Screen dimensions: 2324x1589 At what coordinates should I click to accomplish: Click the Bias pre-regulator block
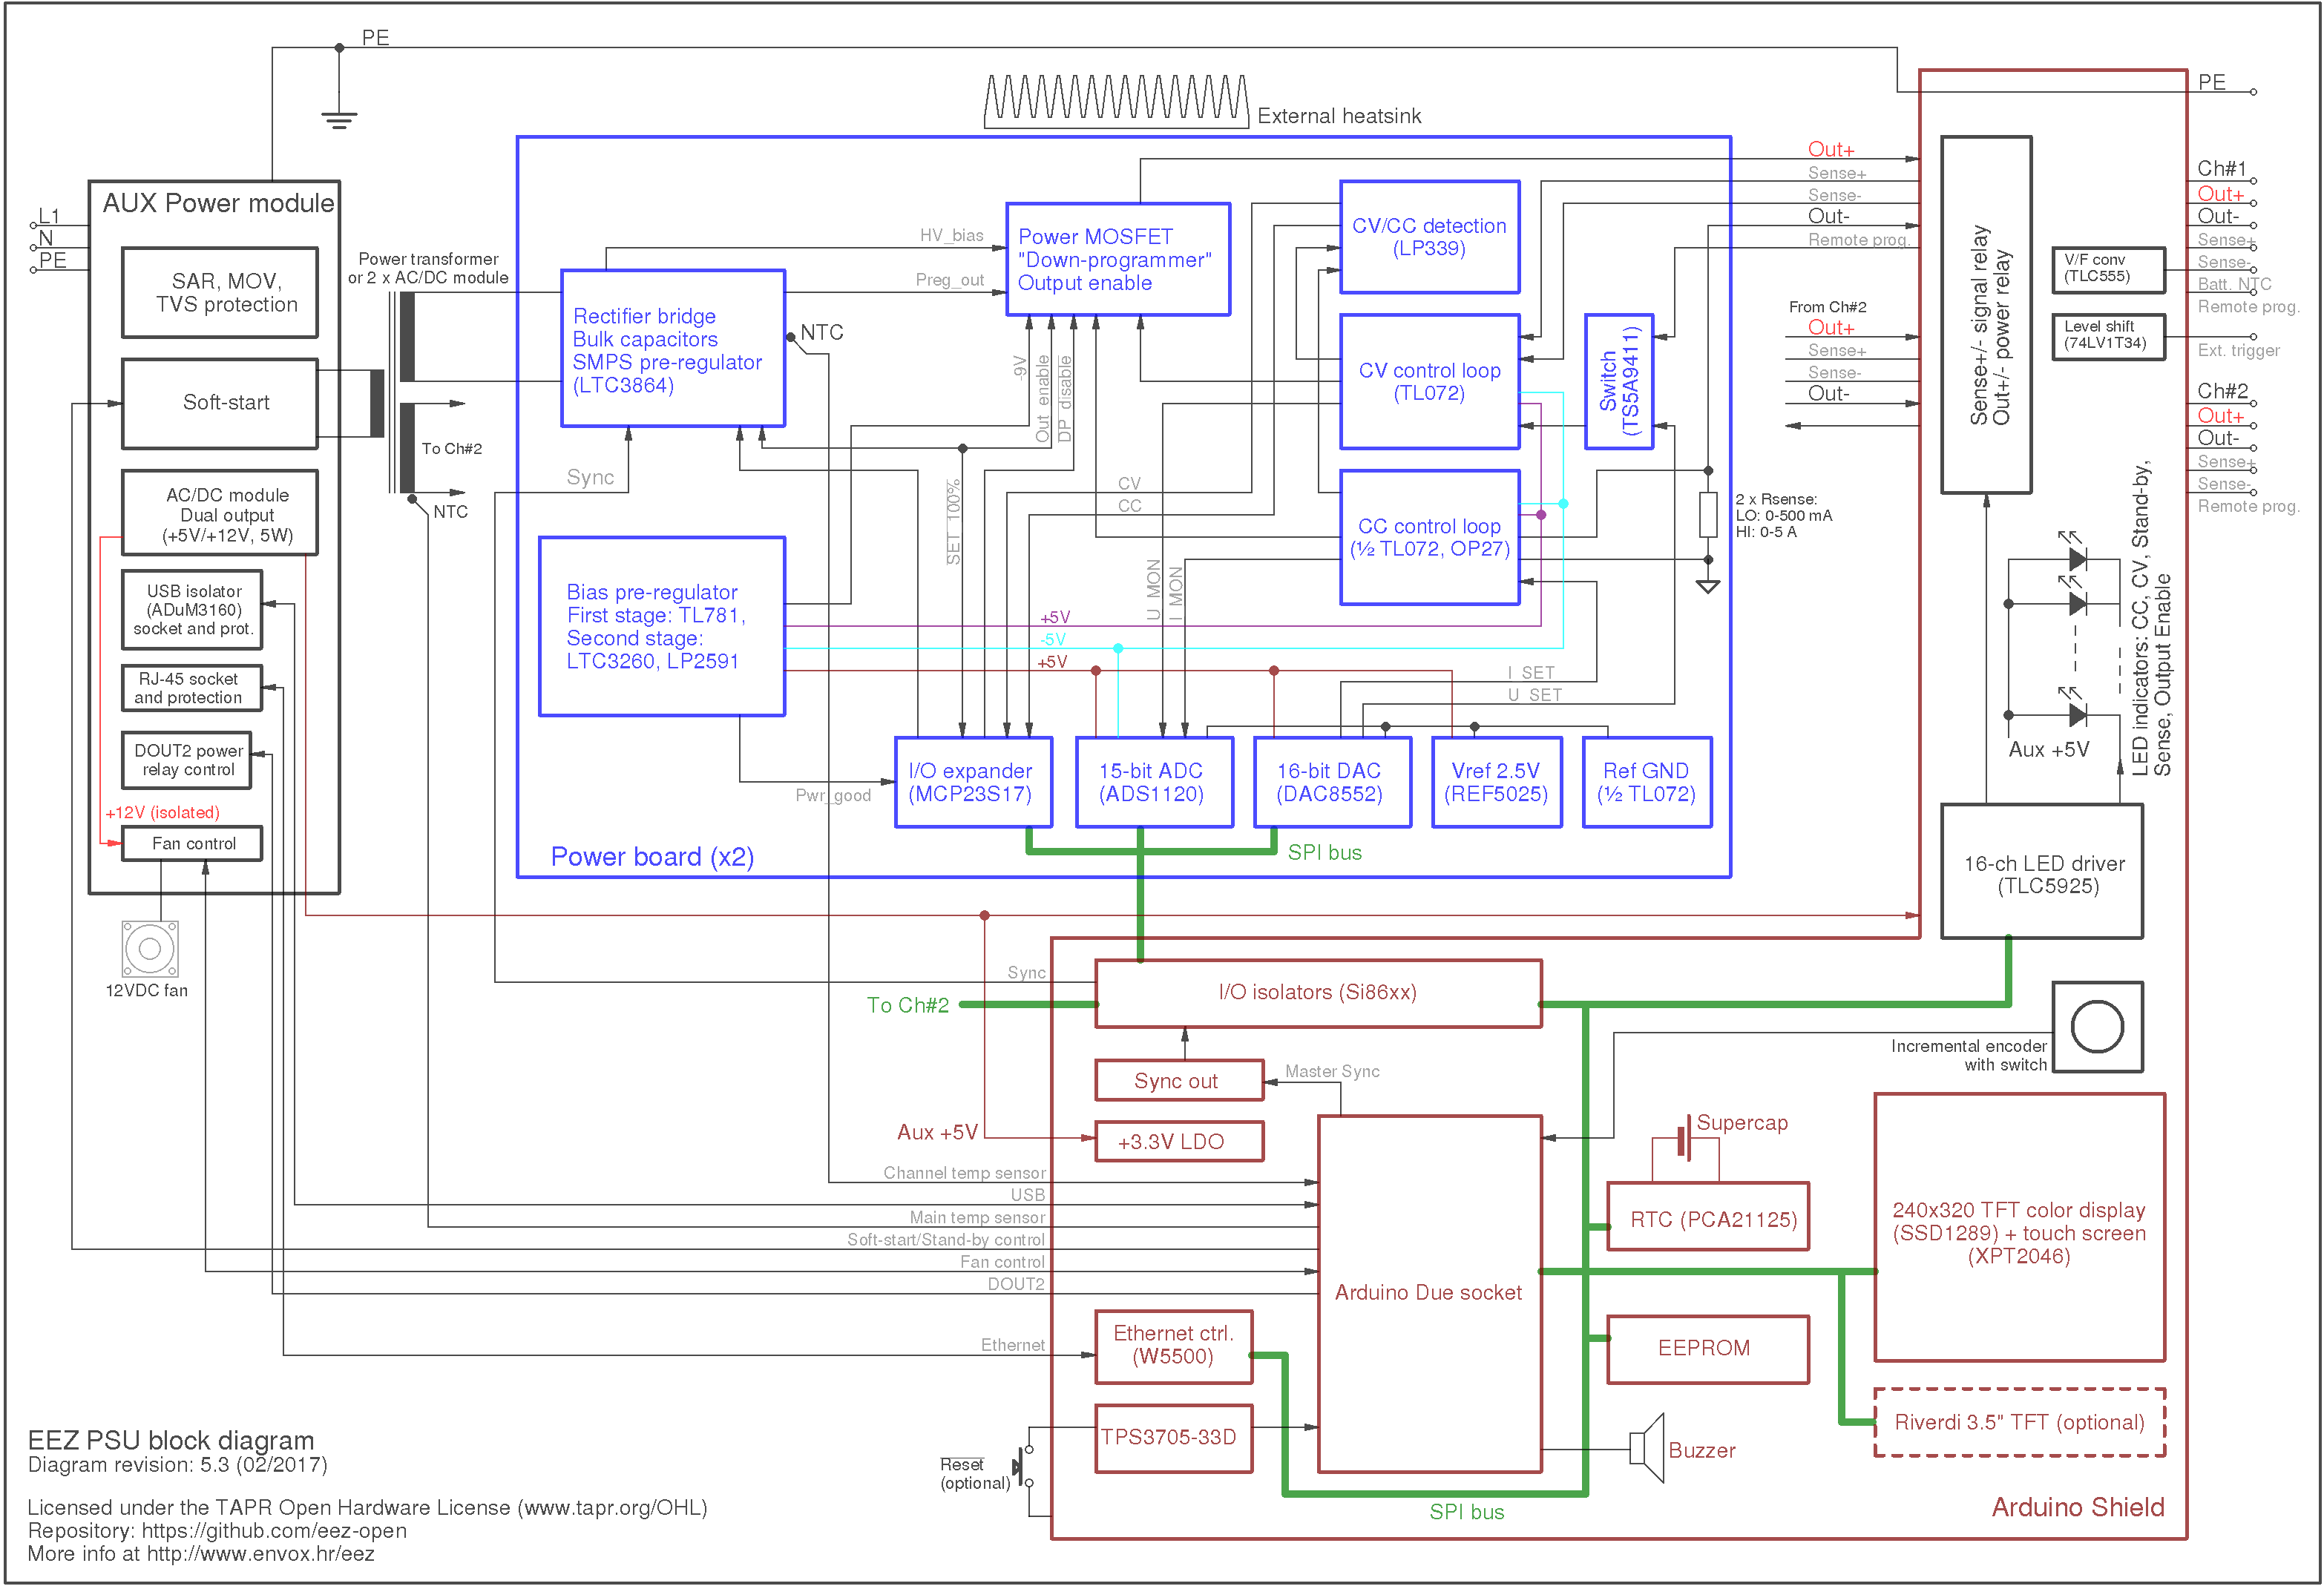tap(661, 627)
